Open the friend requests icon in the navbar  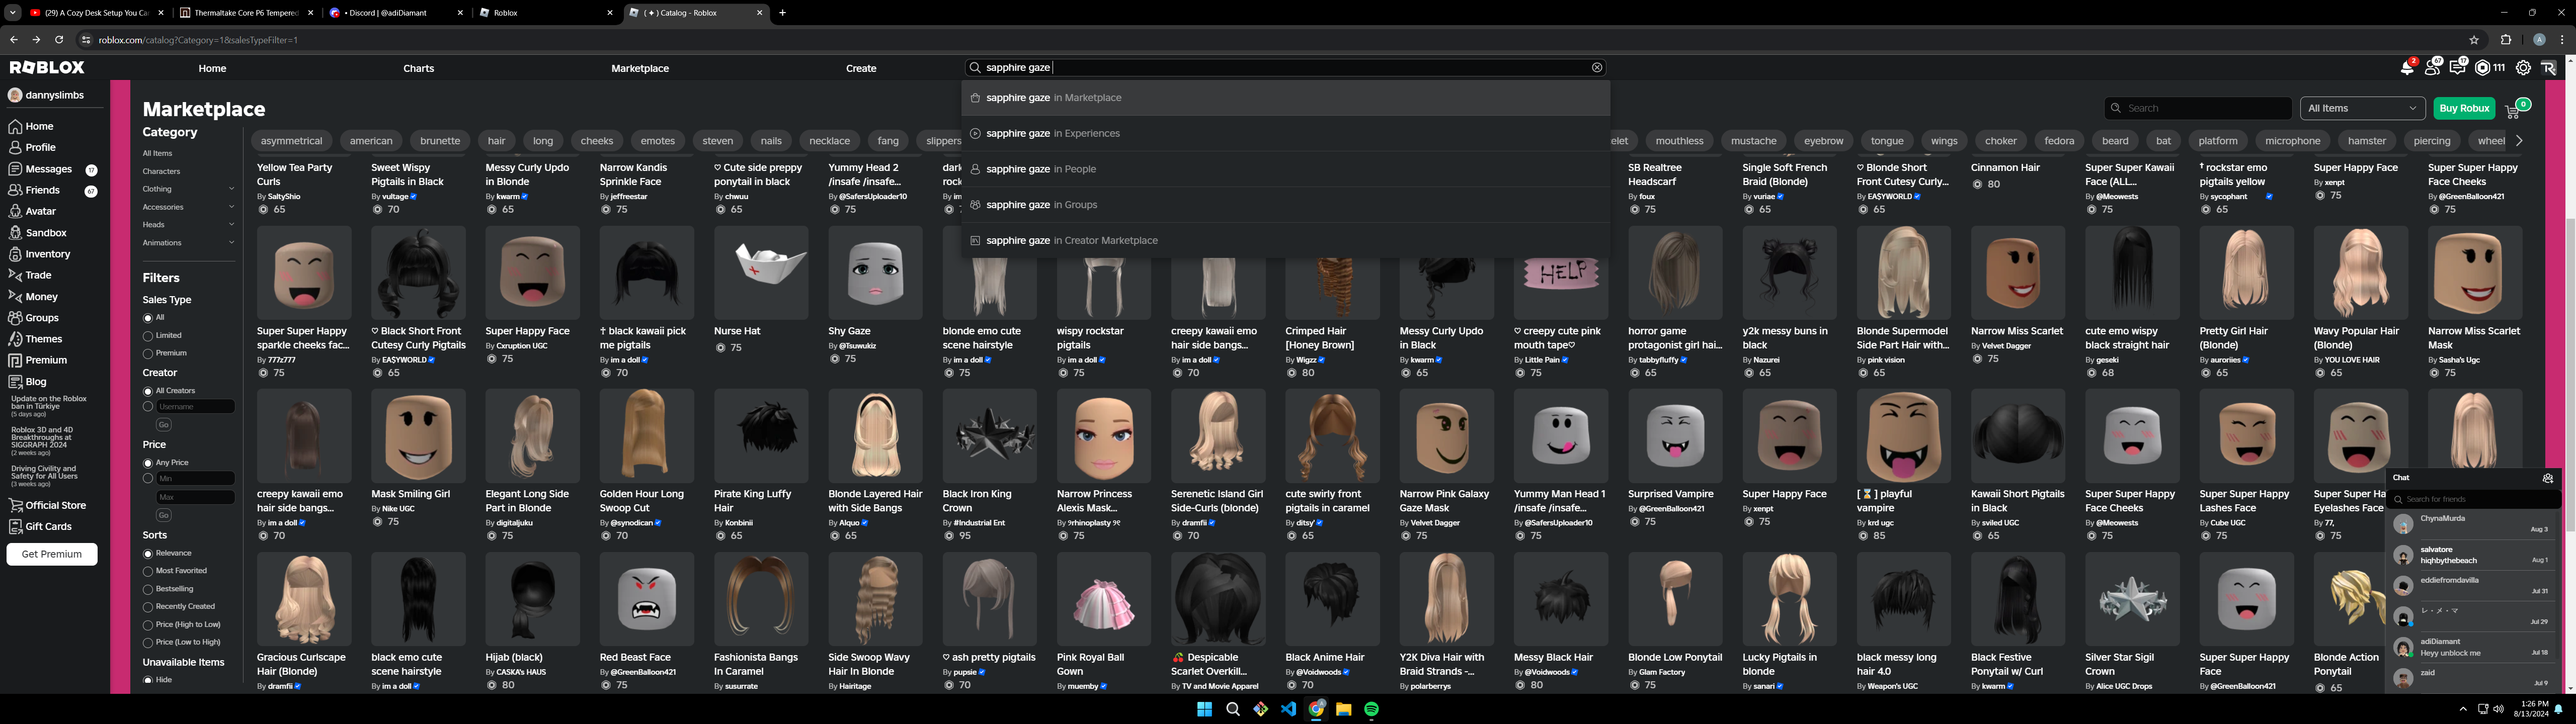click(x=2432, y=68)
